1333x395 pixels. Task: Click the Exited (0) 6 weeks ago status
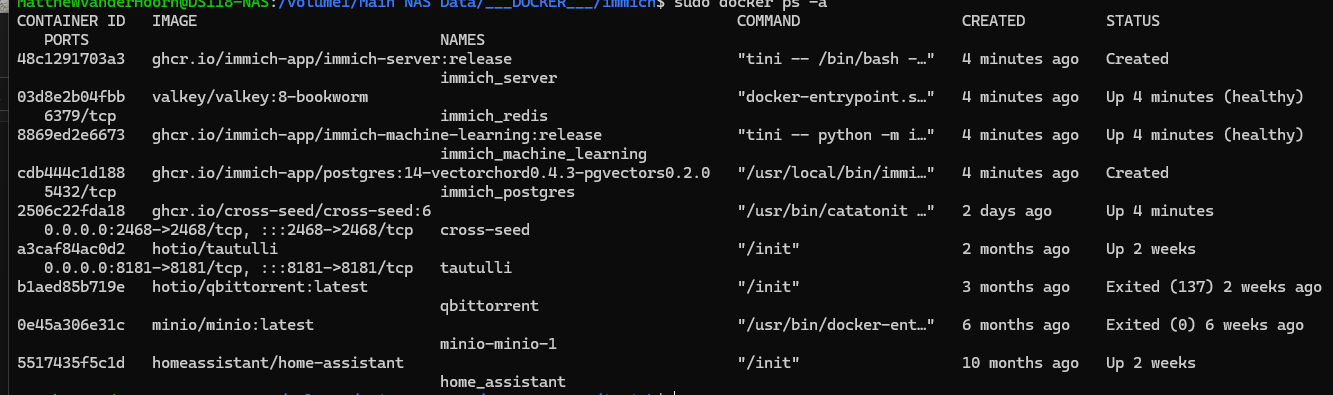(1205, 325)
